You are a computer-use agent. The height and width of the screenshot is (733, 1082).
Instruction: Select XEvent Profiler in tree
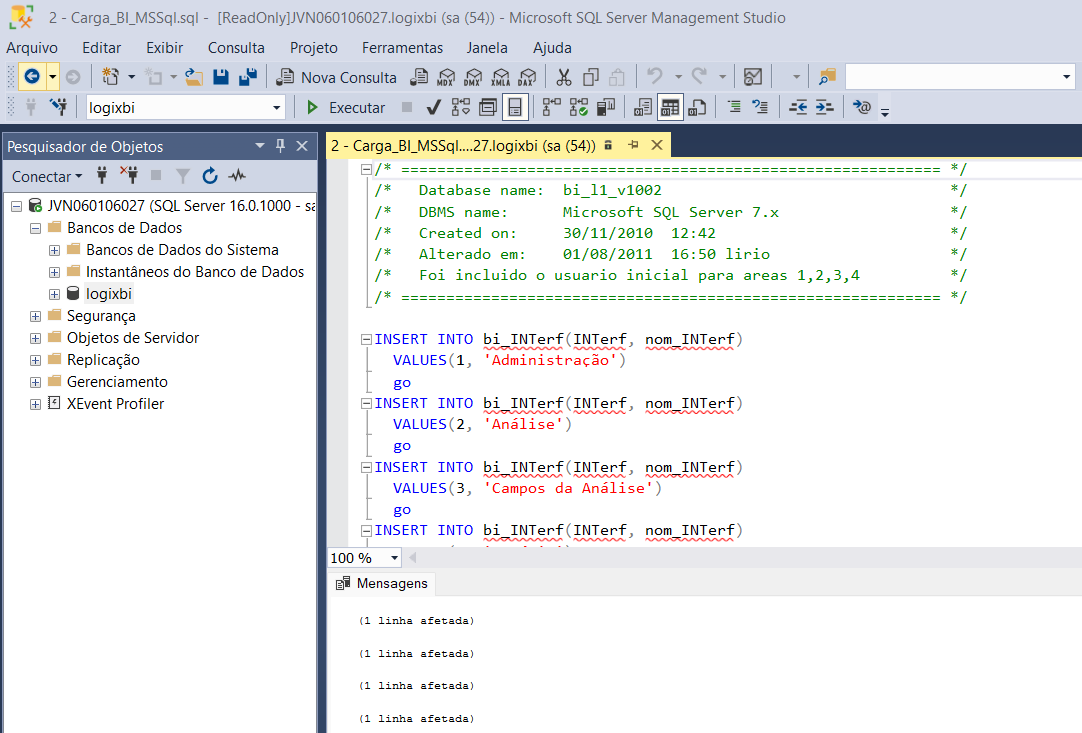pyautogui.click(x=115, y=404)
